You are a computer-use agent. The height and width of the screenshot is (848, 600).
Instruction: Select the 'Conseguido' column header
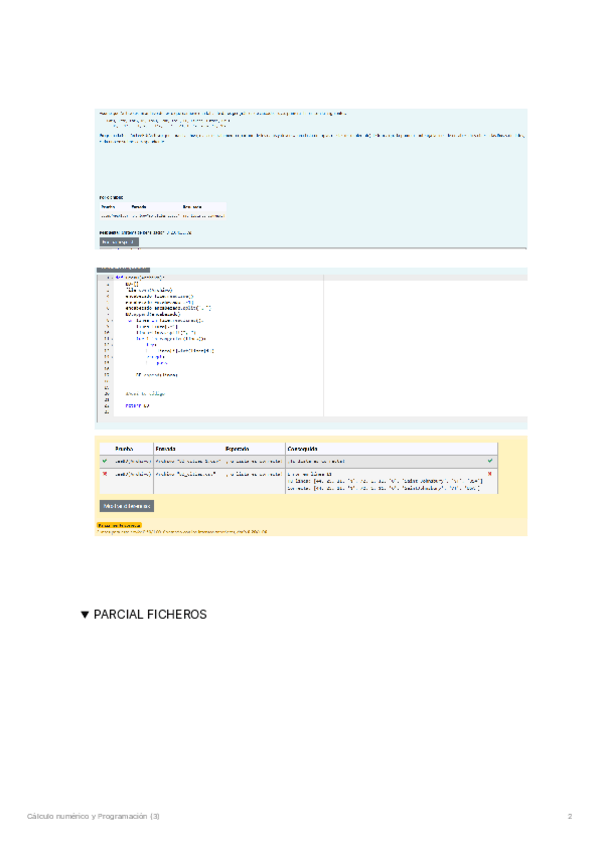[302, 449]
